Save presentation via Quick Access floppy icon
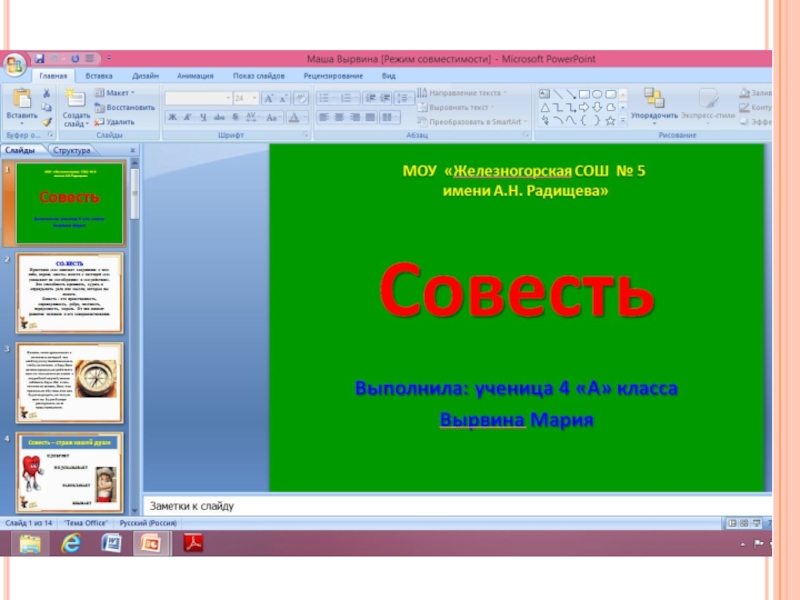 click(40, 60)
